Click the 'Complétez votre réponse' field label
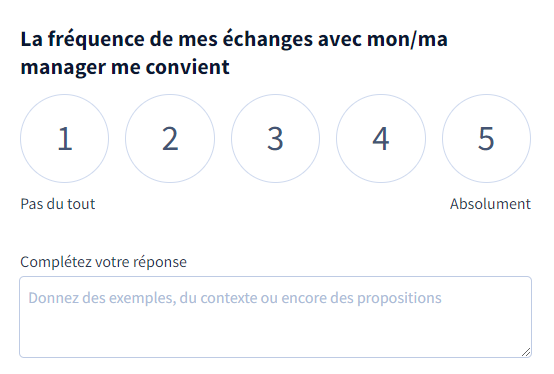Screen dimensions: 554x374 [x=104, y=262]
